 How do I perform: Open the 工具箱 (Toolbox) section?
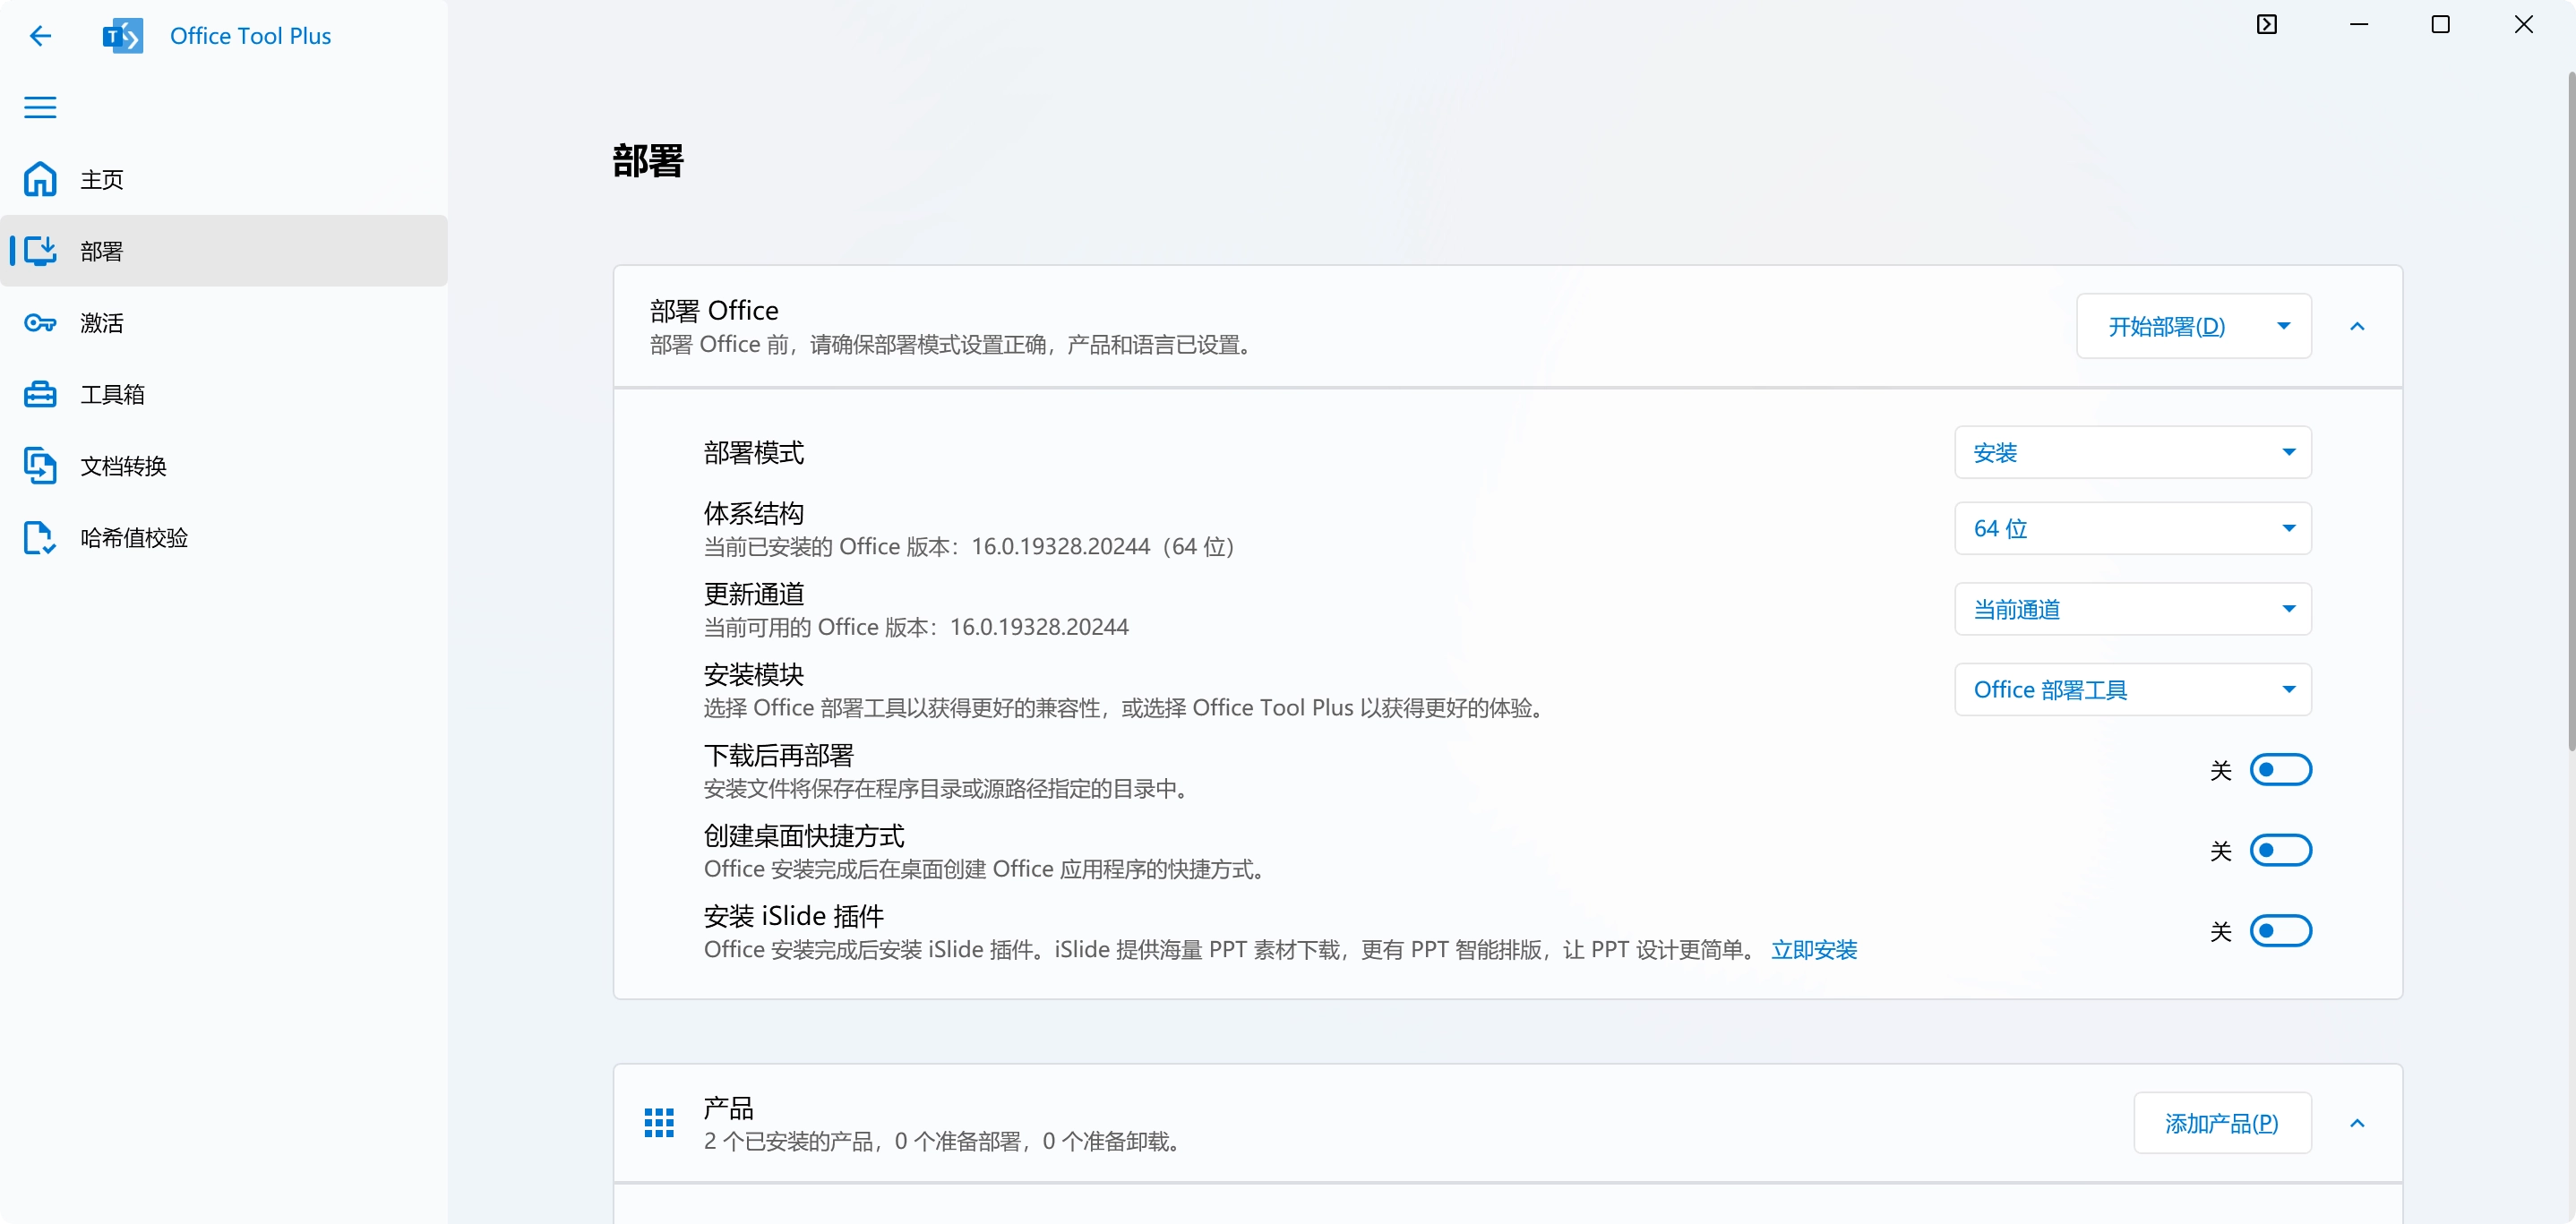tap(113, 394)
